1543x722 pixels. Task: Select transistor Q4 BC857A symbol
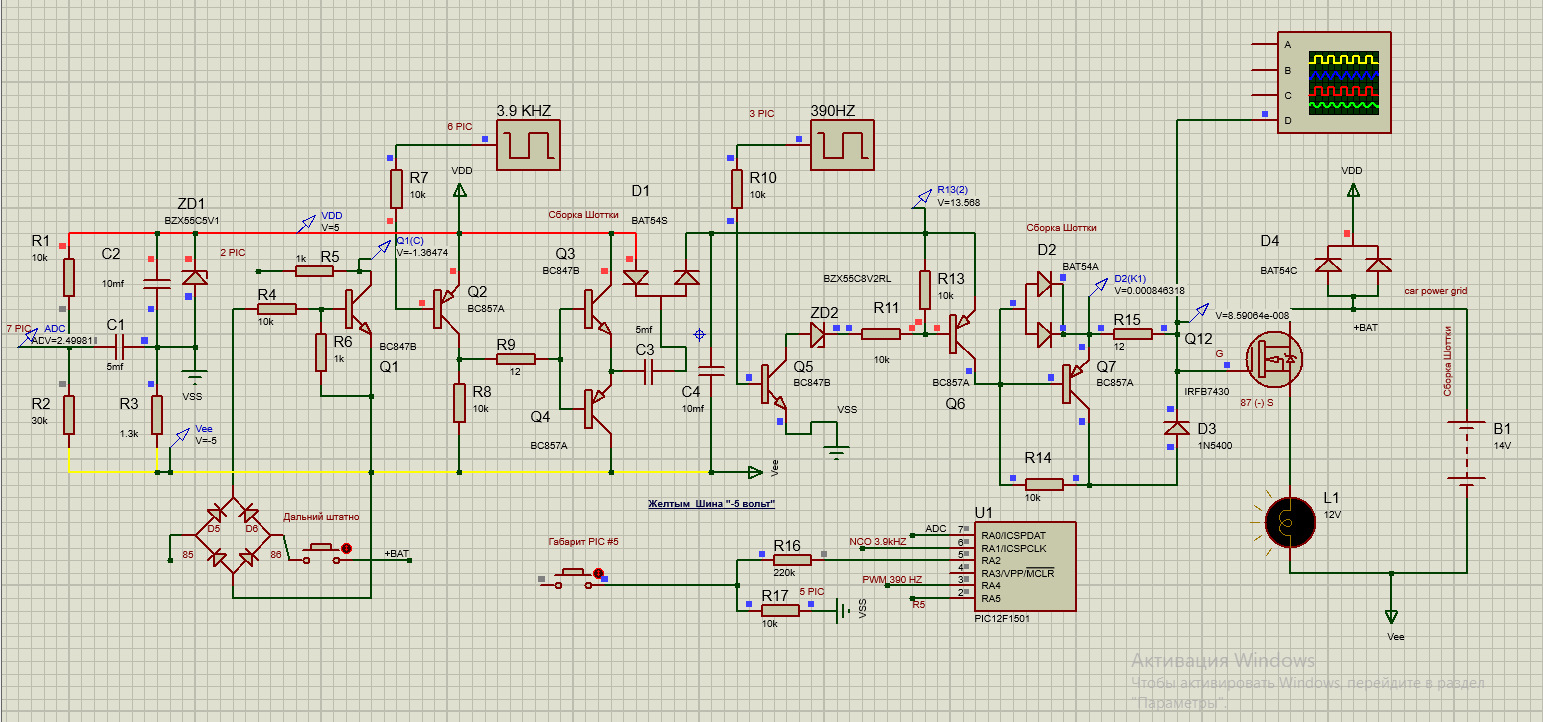[x=598, y=408]
